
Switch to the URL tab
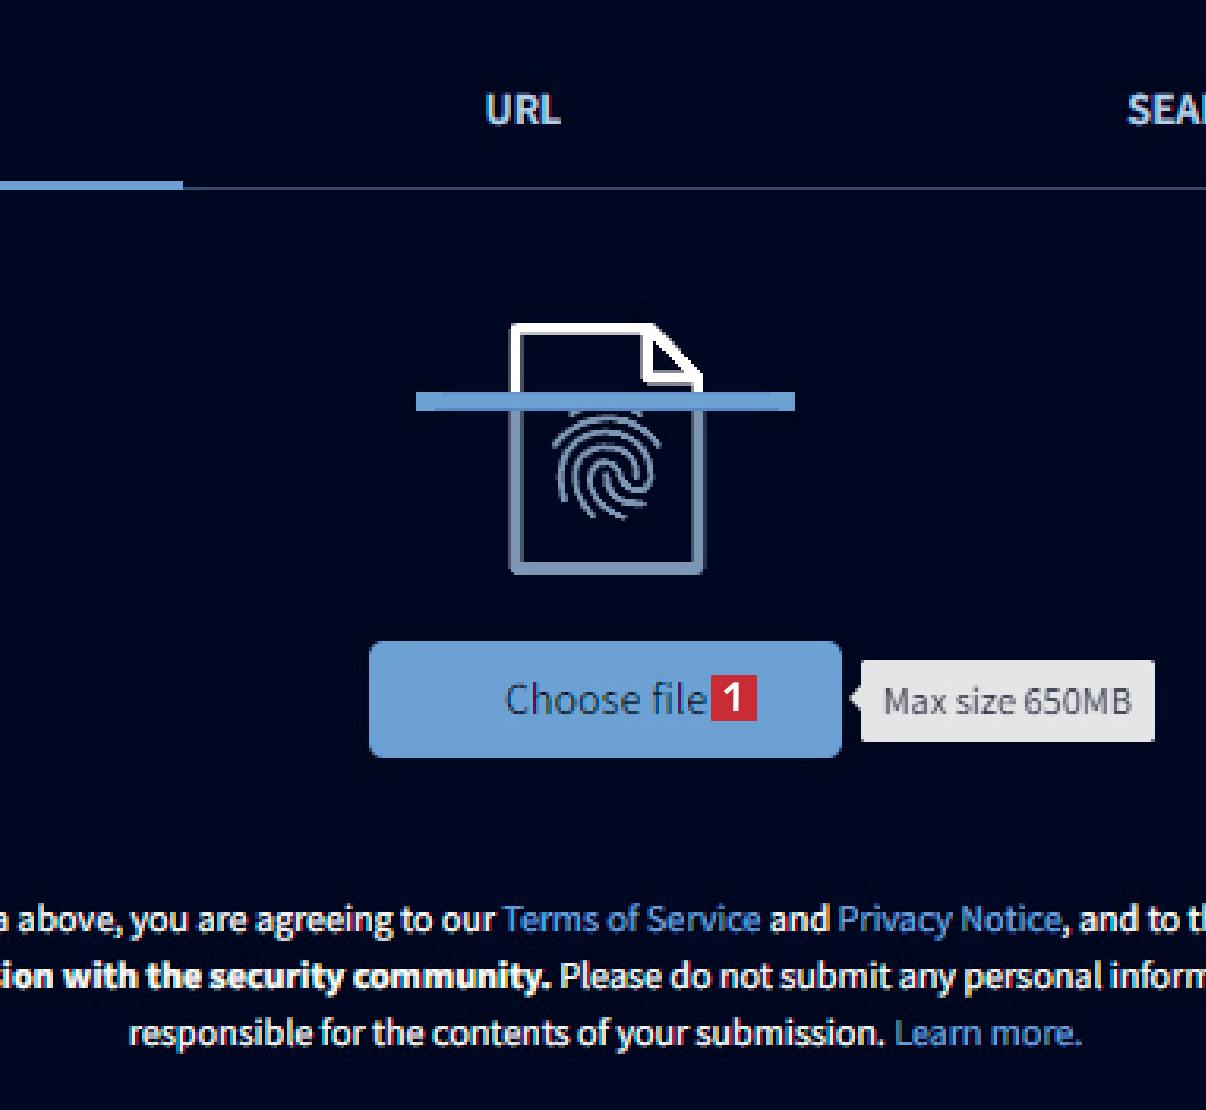523,110
